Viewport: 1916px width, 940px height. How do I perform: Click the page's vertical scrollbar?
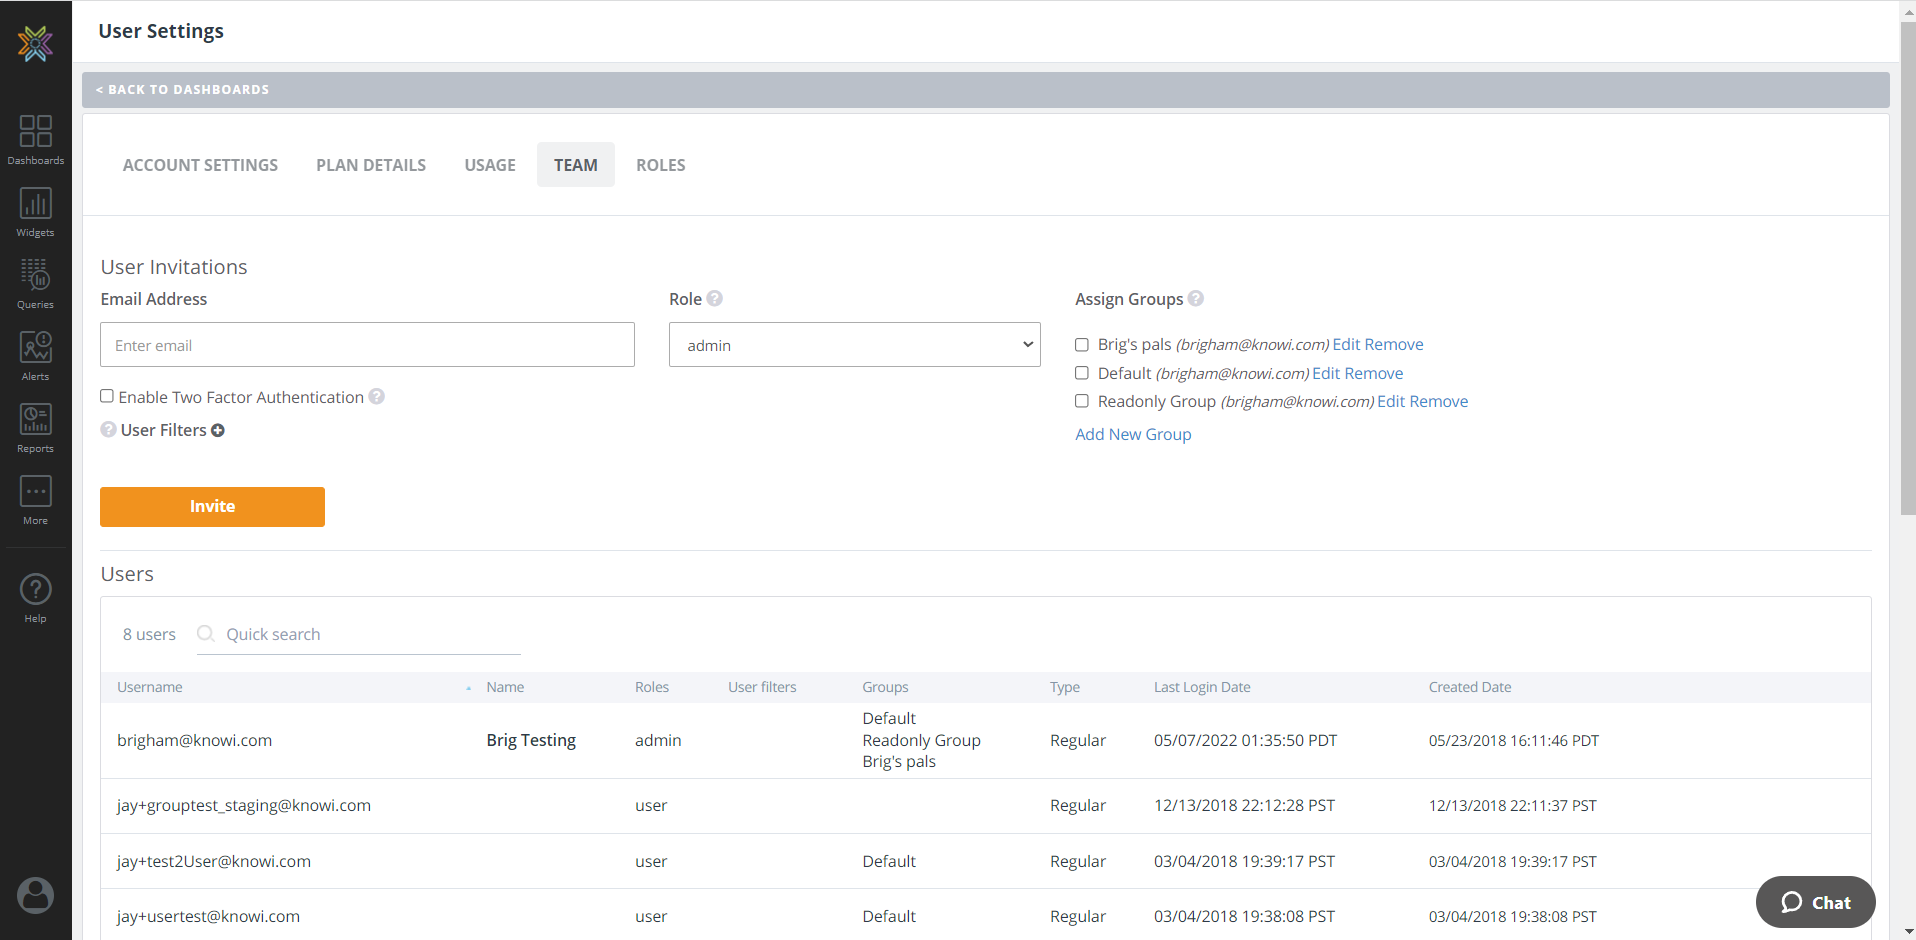[1907, 270]
